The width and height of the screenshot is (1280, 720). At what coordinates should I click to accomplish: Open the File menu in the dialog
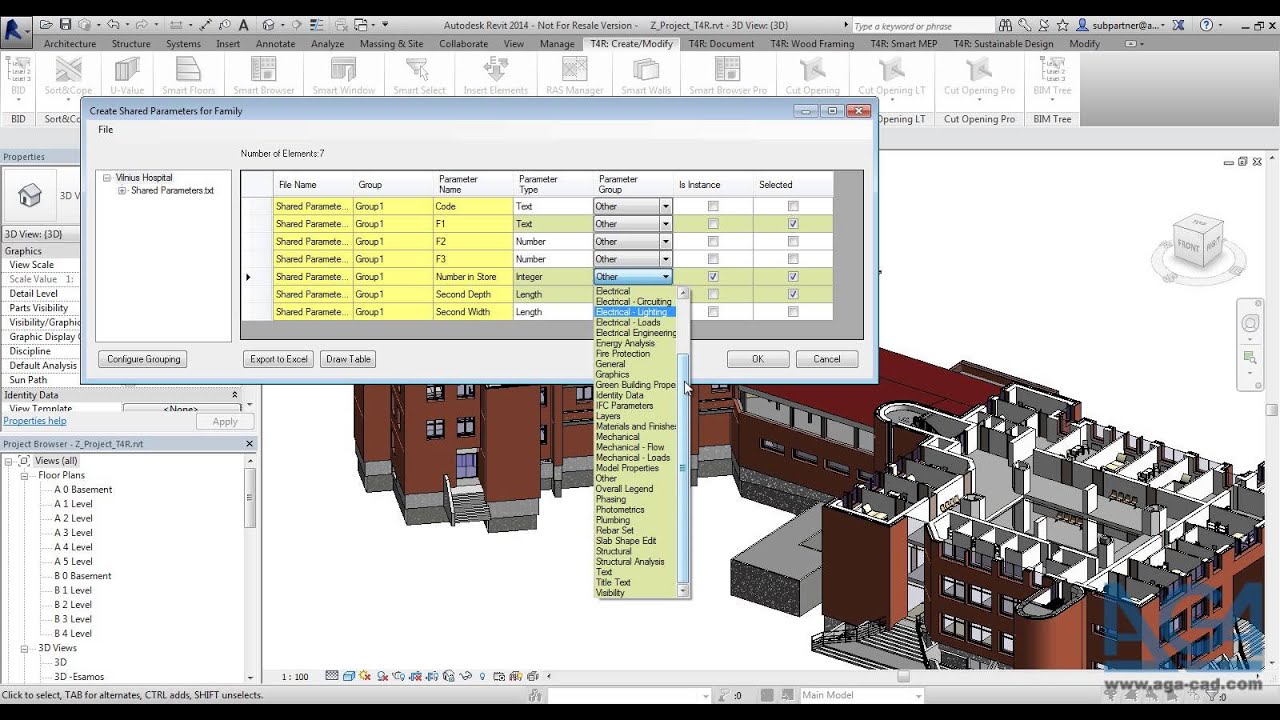coord(105,130)
